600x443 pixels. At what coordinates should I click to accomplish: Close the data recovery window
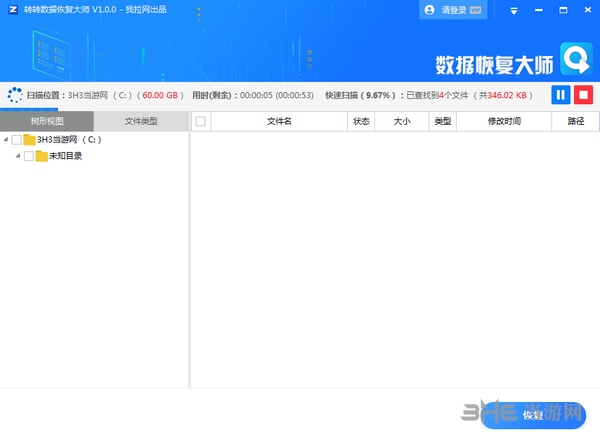pyautogui.click(x=588, y=10)
